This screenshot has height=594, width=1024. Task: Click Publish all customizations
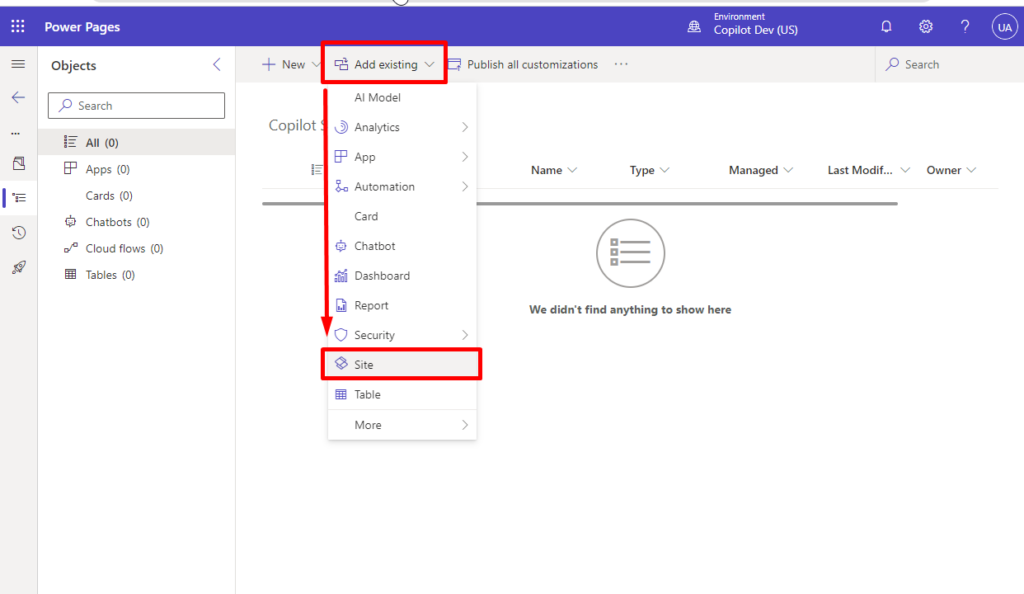[523, 65]
